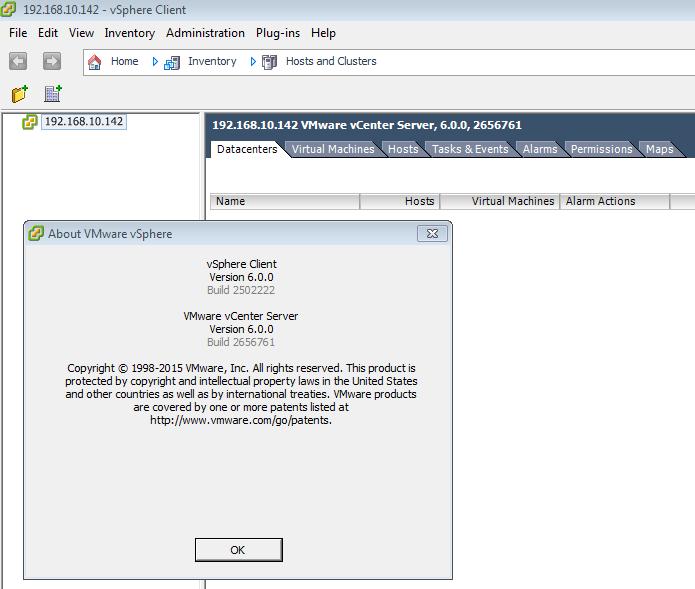Click the Hosts and Clusters breadcrumb text
Screen dimensions: 695x589
pyautogui.click(x=331, y=61)
